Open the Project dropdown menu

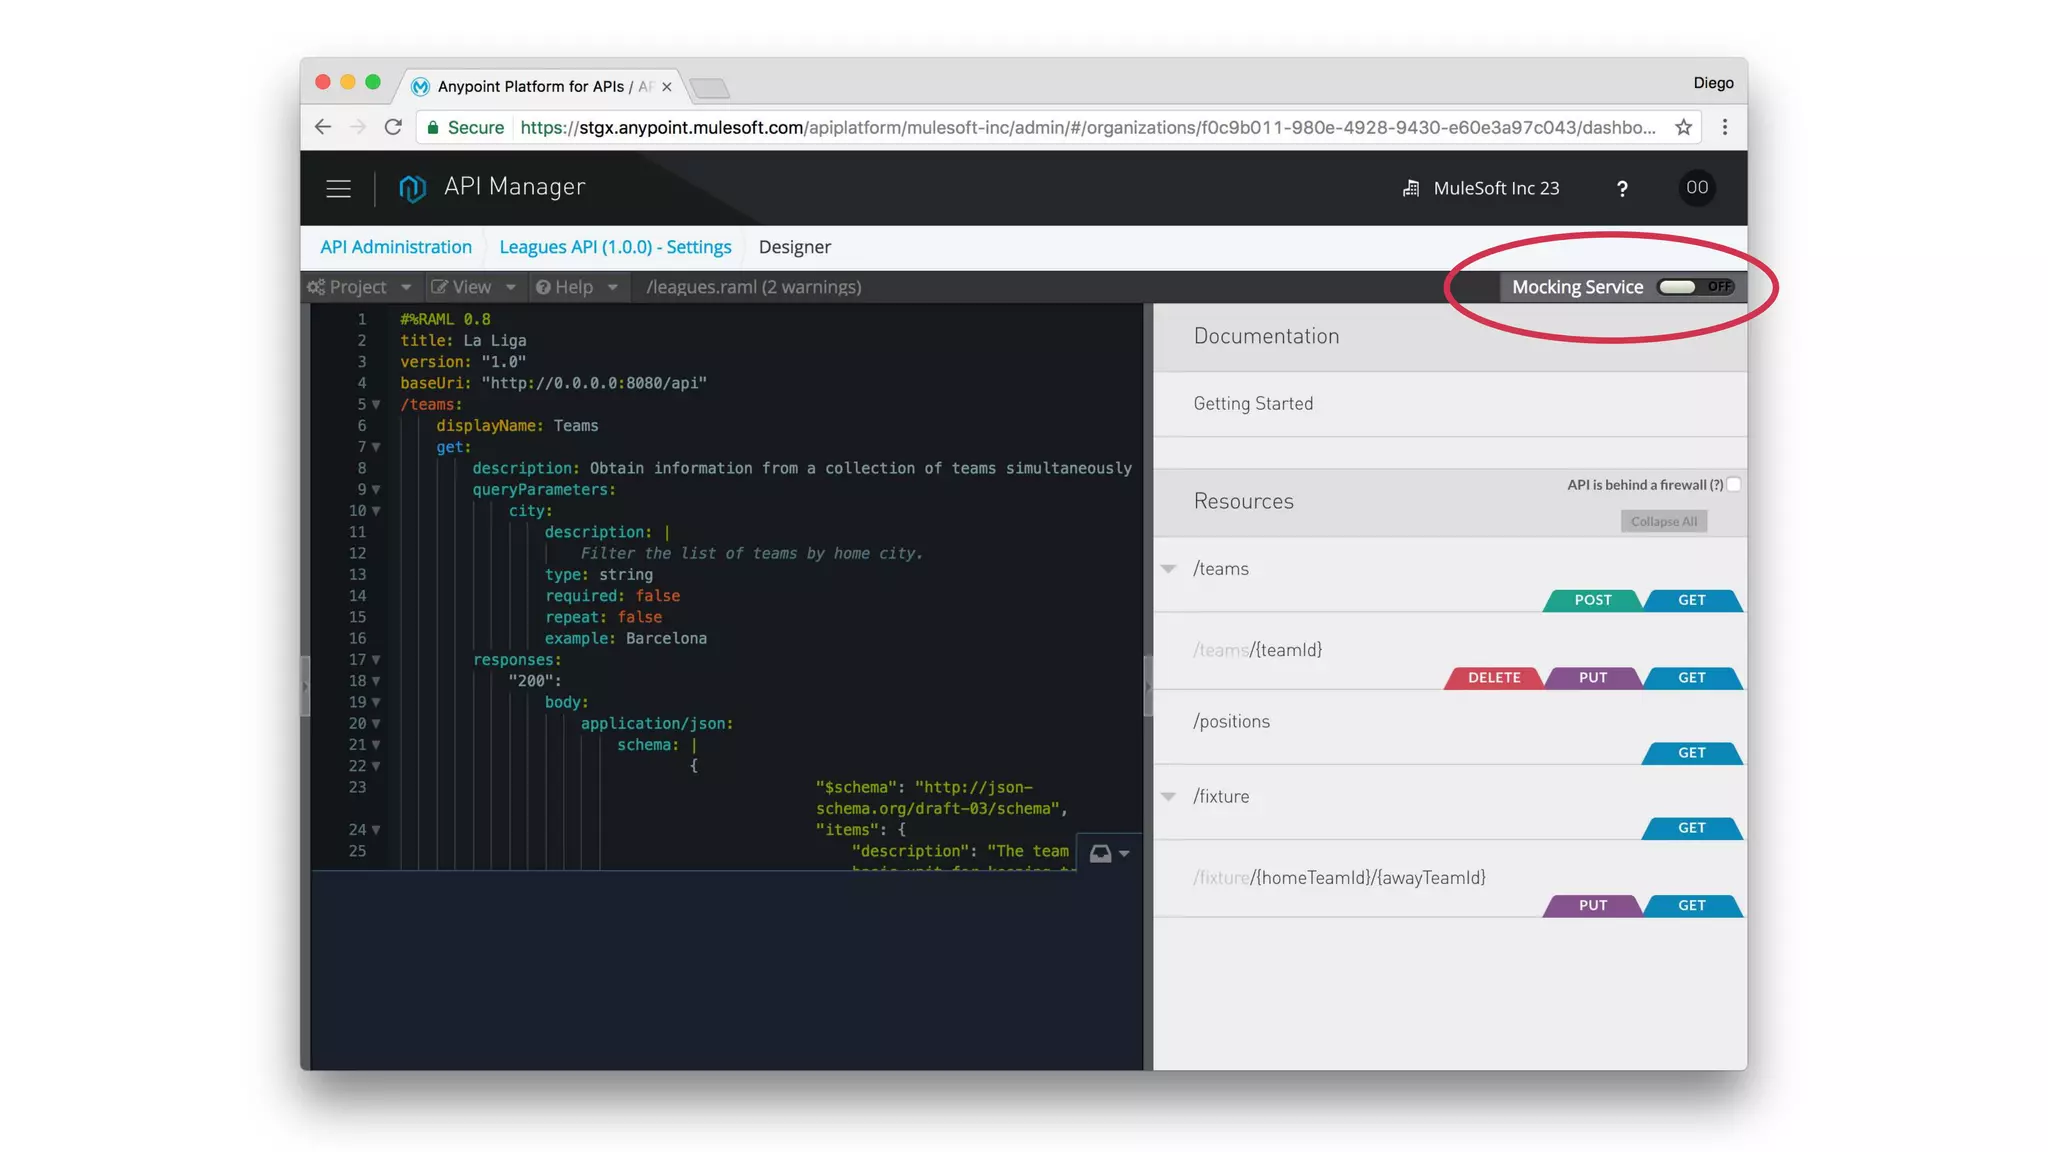(x=360, y=287)
